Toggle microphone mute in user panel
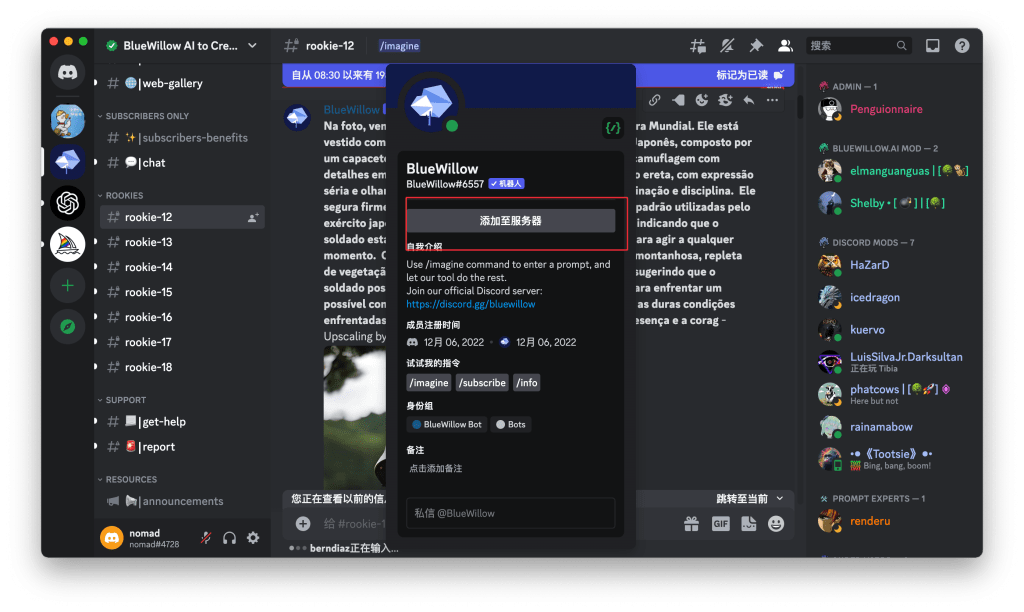 click(206, 538)
